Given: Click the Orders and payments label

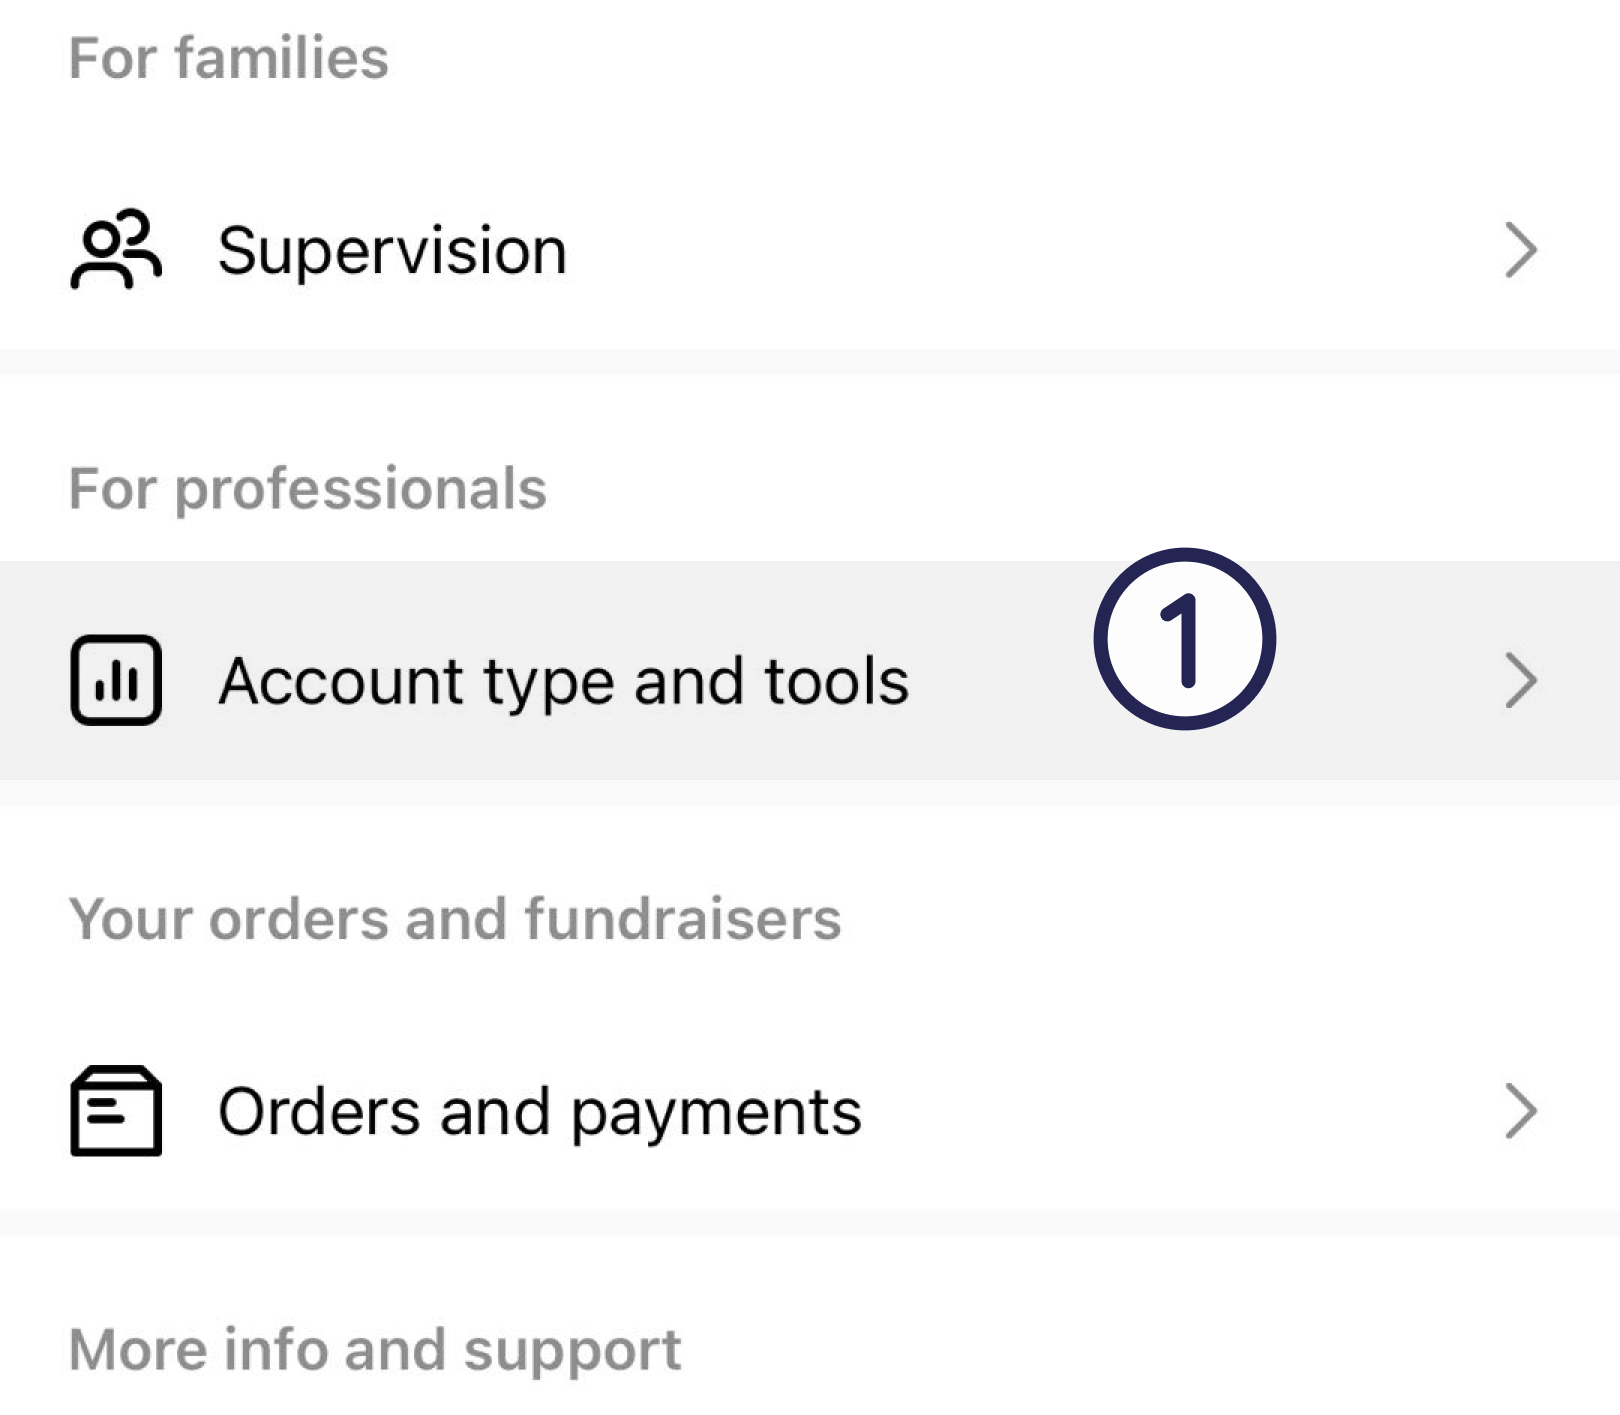Looking at the screenshot, I should (540, 1112).
